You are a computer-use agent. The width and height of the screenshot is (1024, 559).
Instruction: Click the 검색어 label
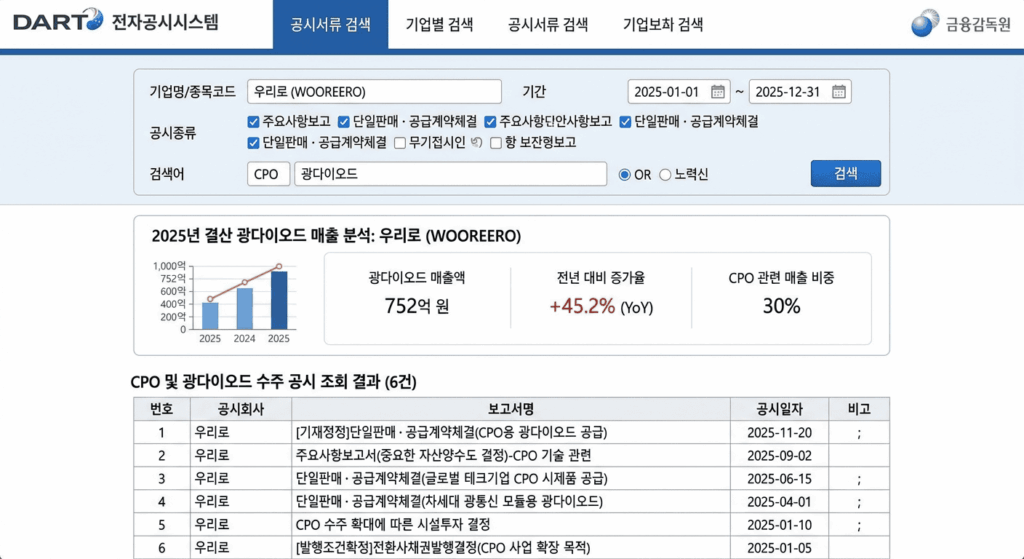pyautogui.click(x=167, y=174)
